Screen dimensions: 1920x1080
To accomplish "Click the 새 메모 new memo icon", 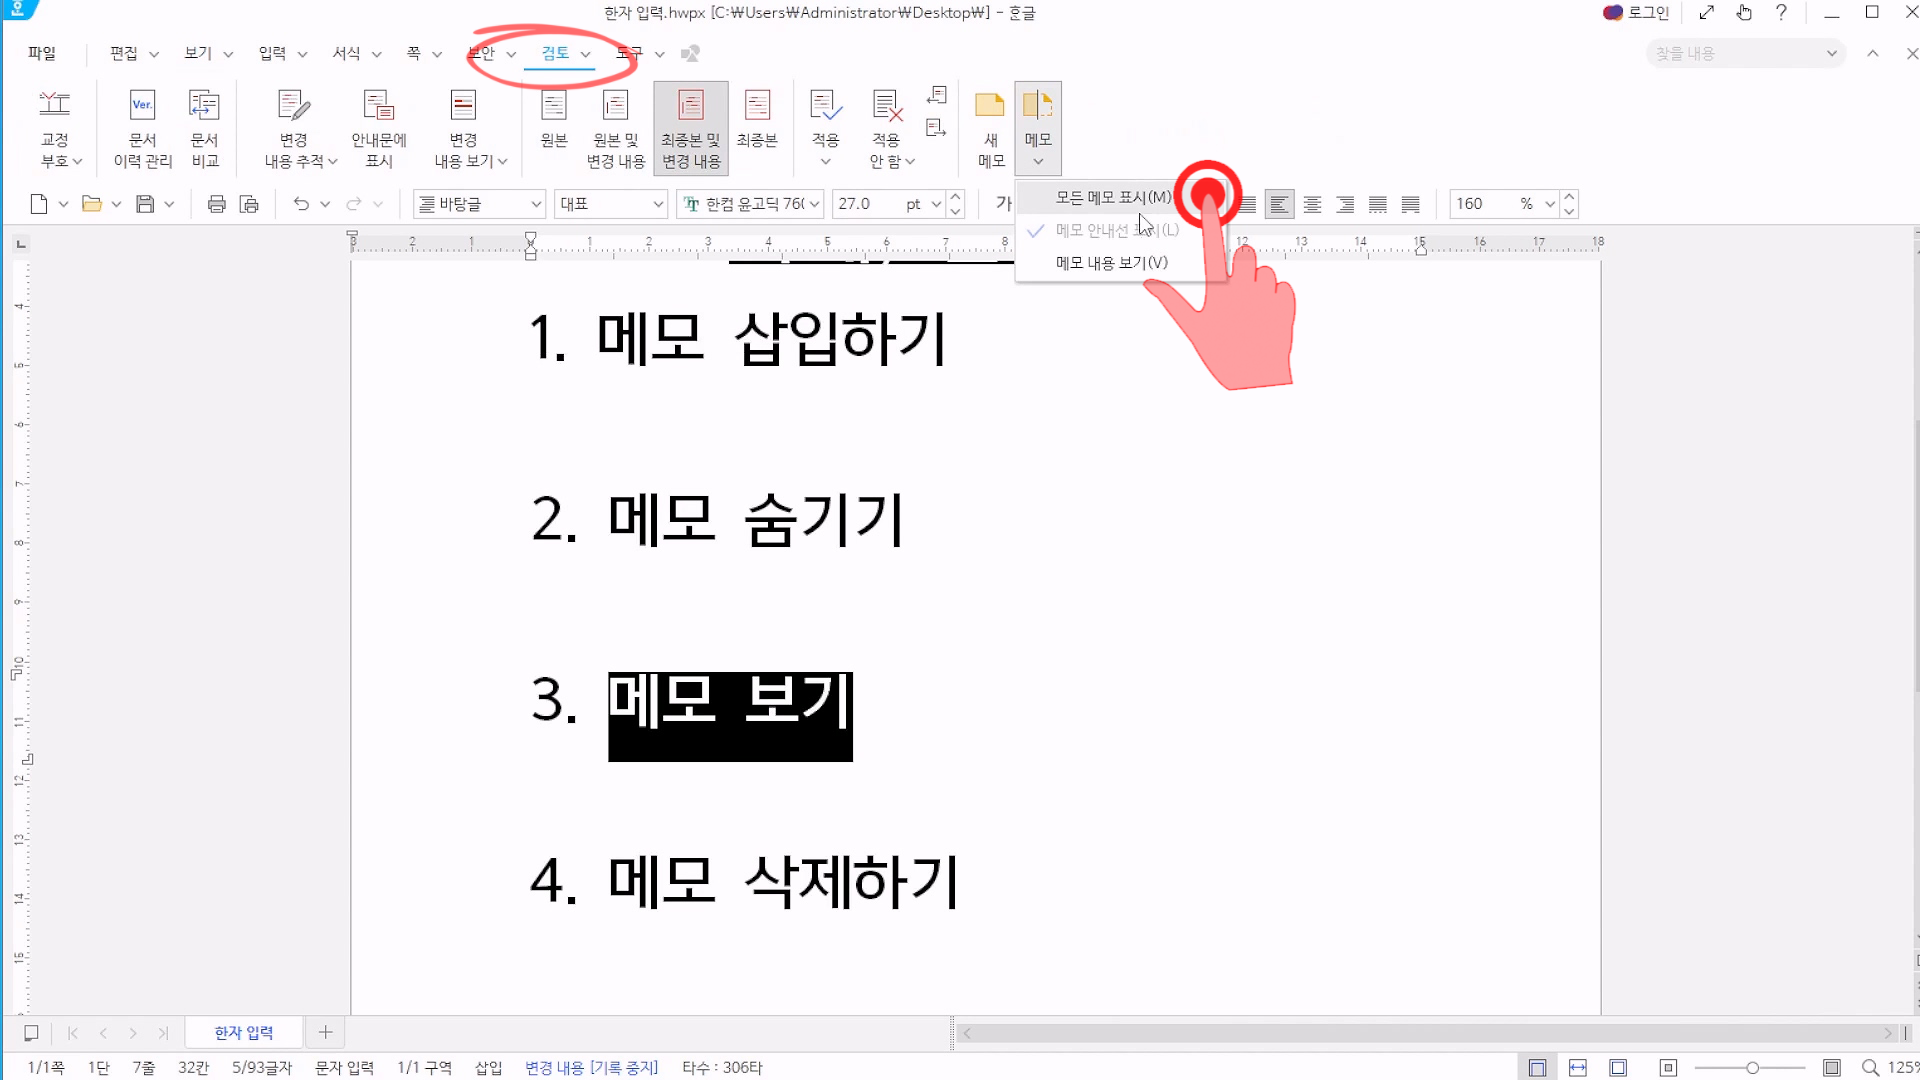I will pos(990,106).
